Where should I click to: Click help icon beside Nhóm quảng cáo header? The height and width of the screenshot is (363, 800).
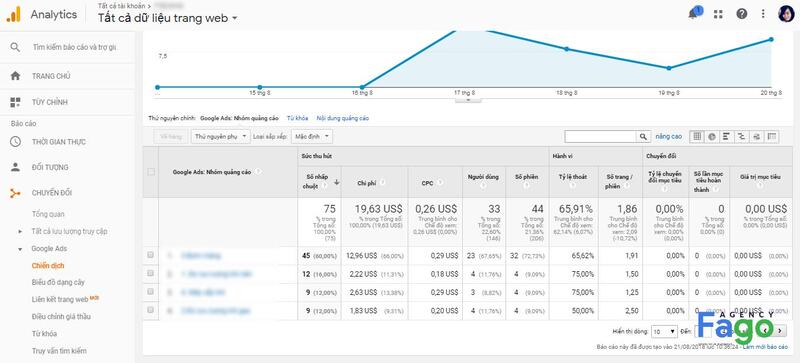tap(258, 172)
